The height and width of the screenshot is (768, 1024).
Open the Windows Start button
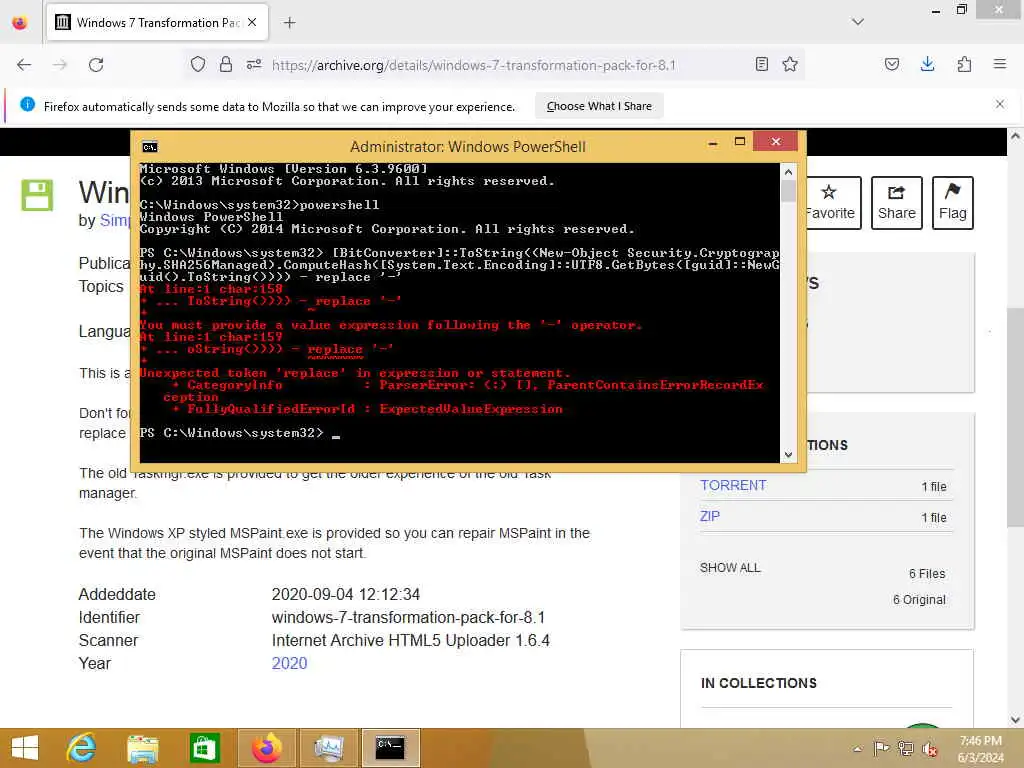click(x=25, y=748)
